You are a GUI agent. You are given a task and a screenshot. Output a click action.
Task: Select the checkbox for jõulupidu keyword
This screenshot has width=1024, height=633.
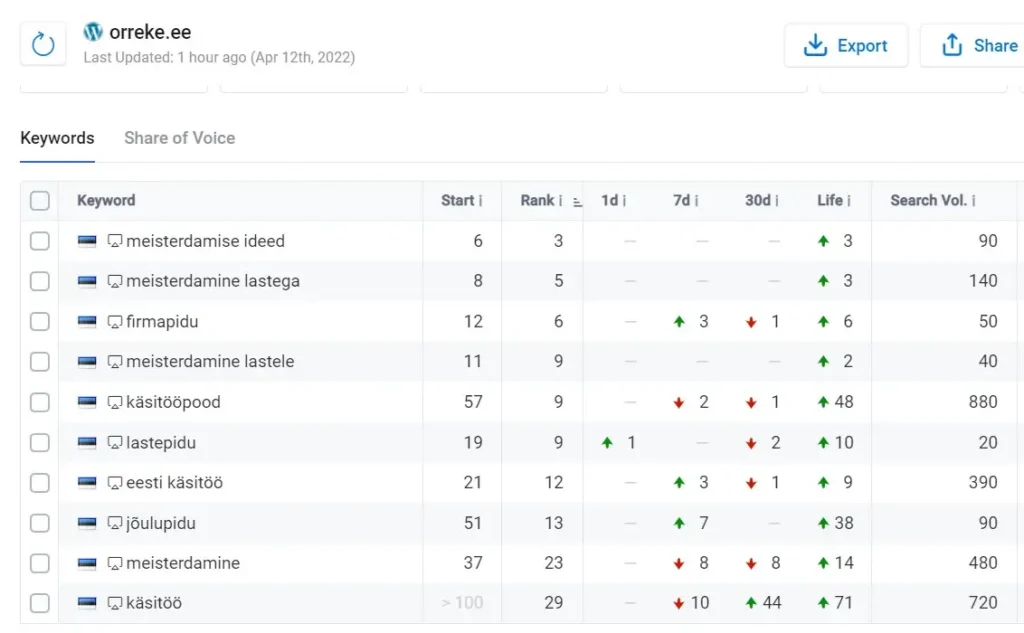point(40,523)
